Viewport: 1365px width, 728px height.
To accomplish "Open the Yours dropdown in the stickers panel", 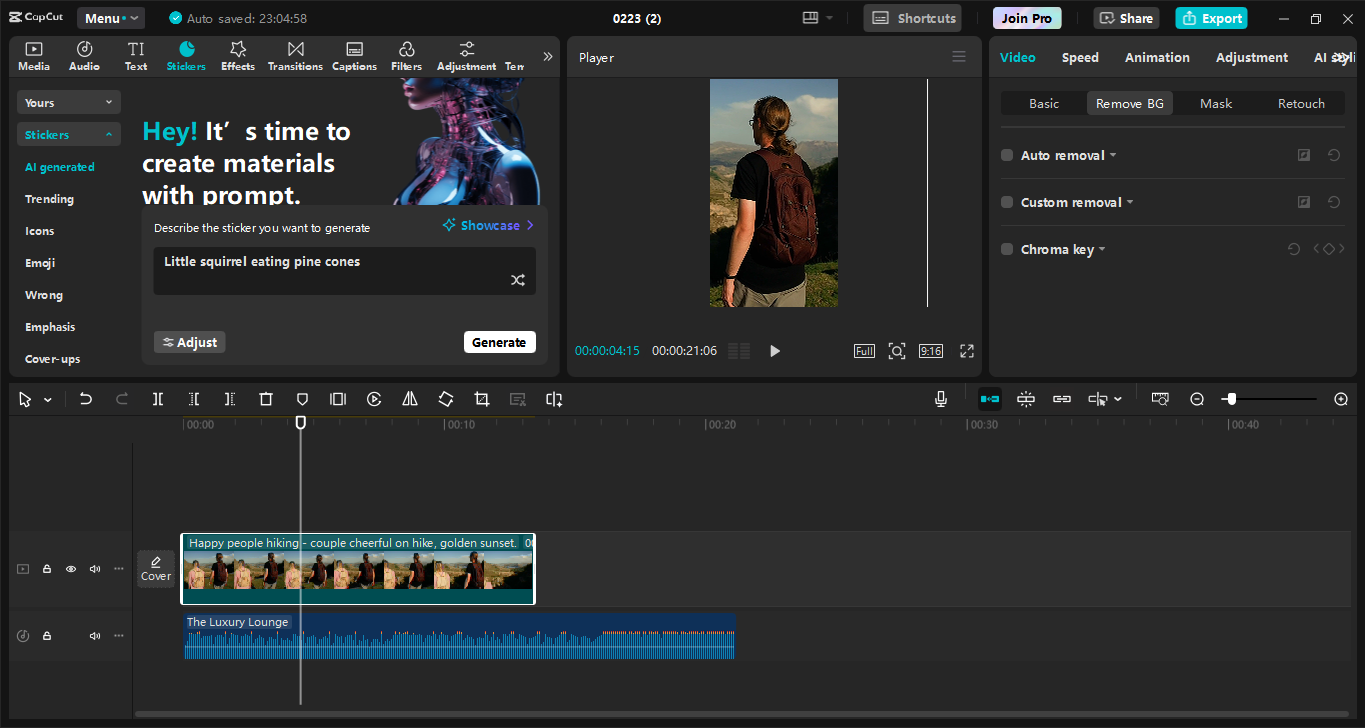I will pos(68,101).
